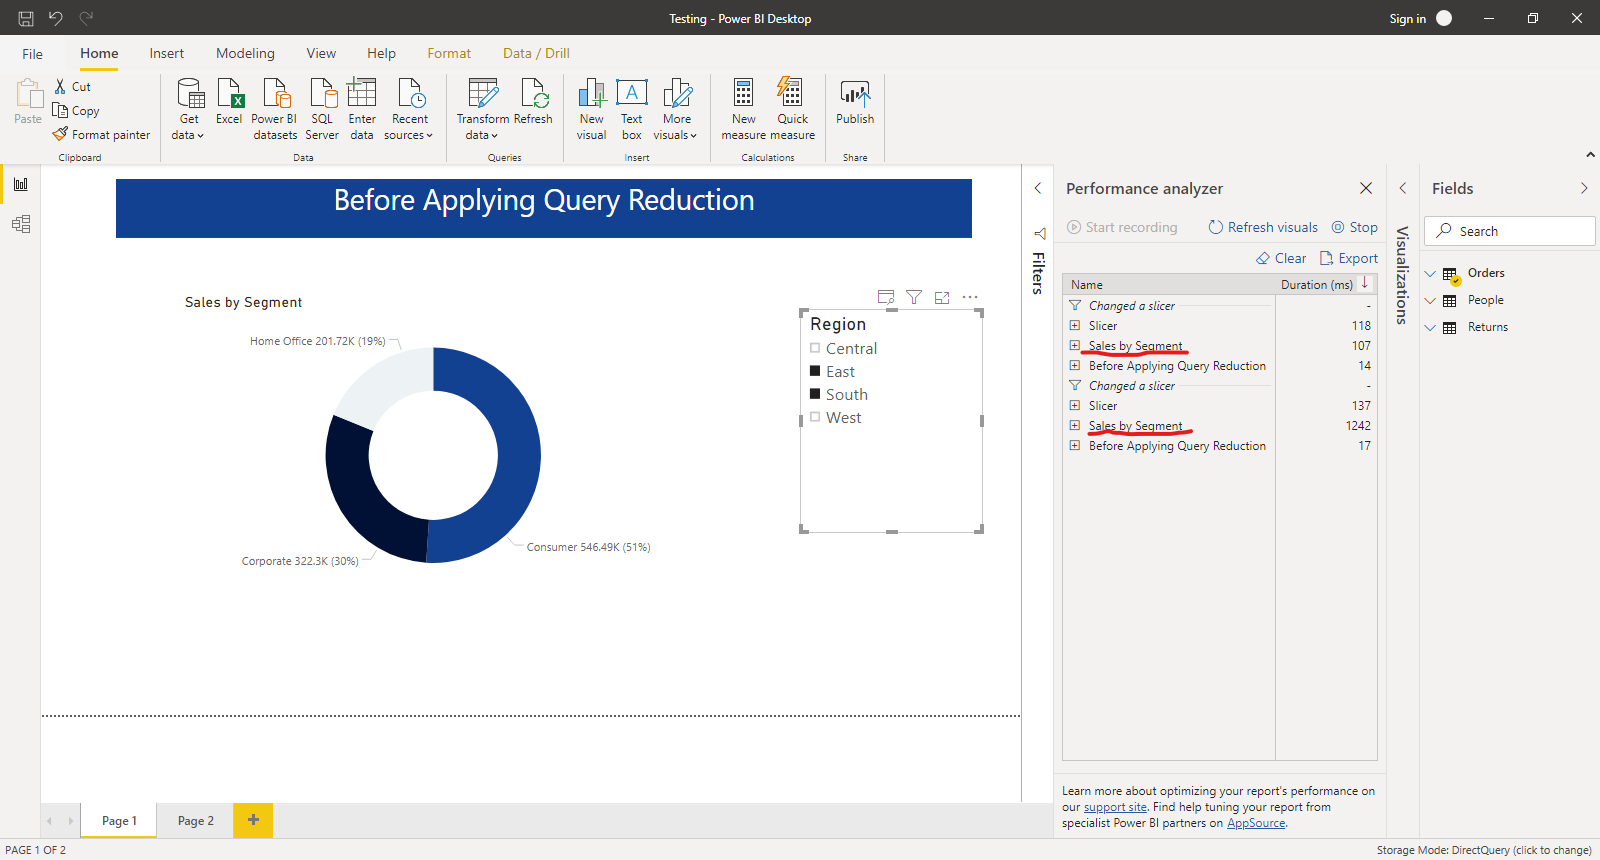Switch to Model view in sidebar

tap(21, 224)
